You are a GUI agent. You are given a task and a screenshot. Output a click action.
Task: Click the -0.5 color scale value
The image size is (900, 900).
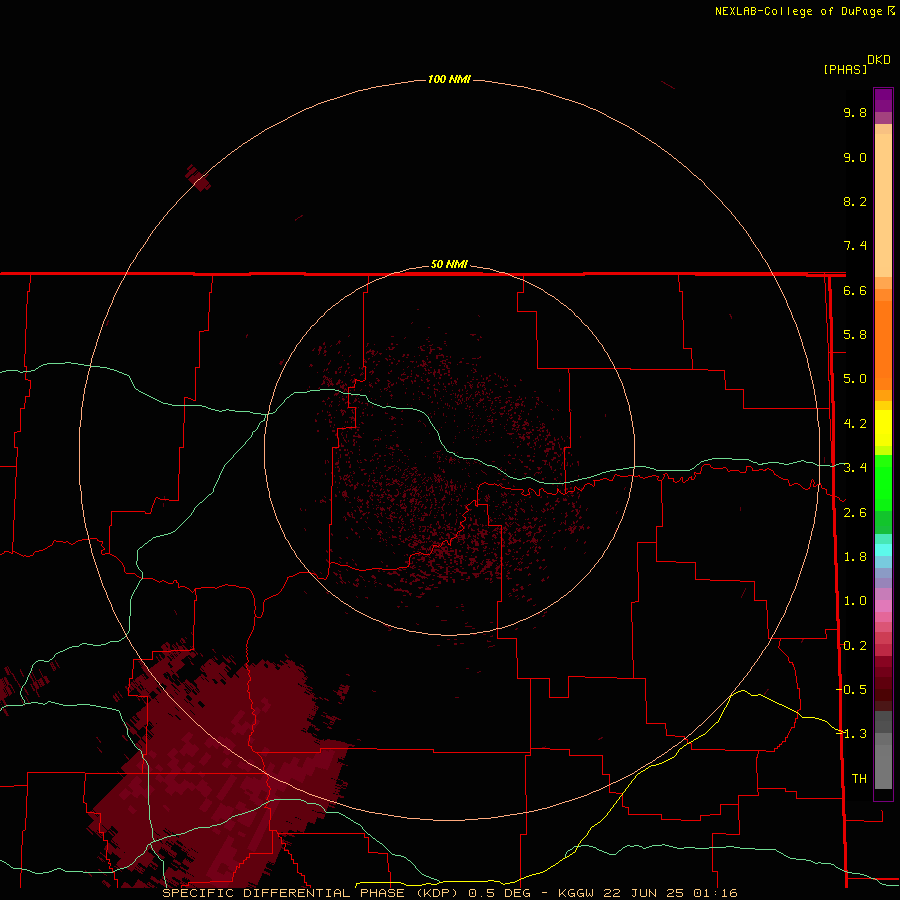tap(852, 689)
